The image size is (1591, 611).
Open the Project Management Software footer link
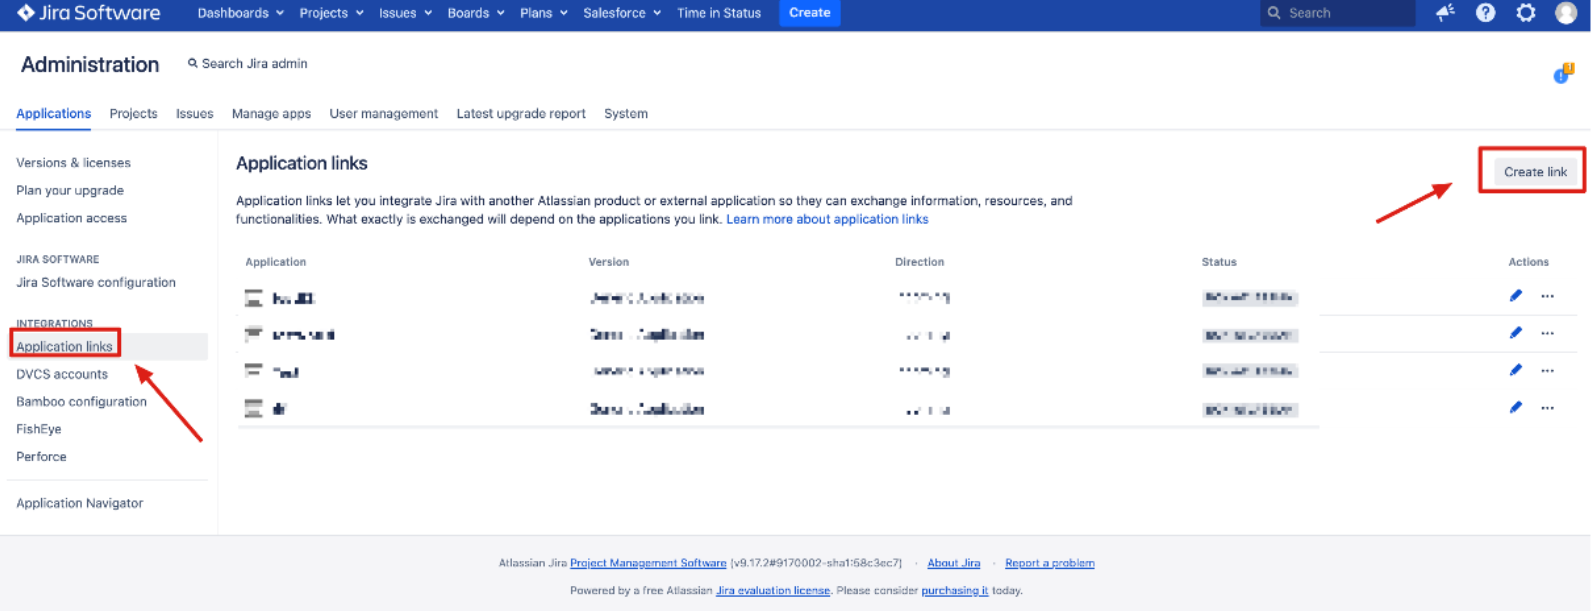click(x=648, y=563)
